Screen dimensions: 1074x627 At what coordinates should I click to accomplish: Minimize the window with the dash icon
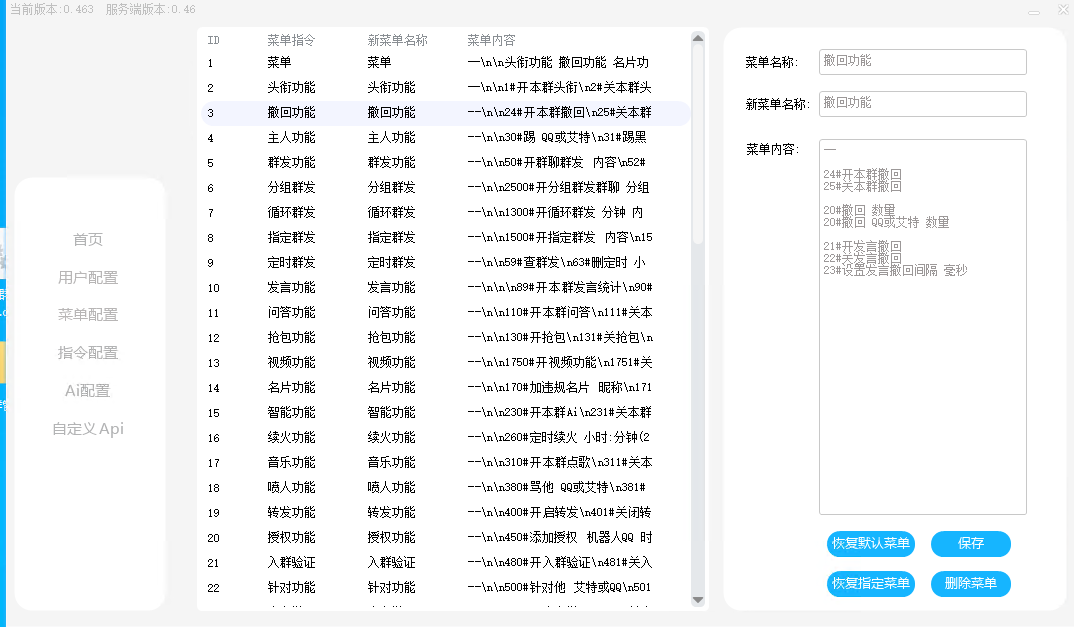click(x=1034, y=12)
